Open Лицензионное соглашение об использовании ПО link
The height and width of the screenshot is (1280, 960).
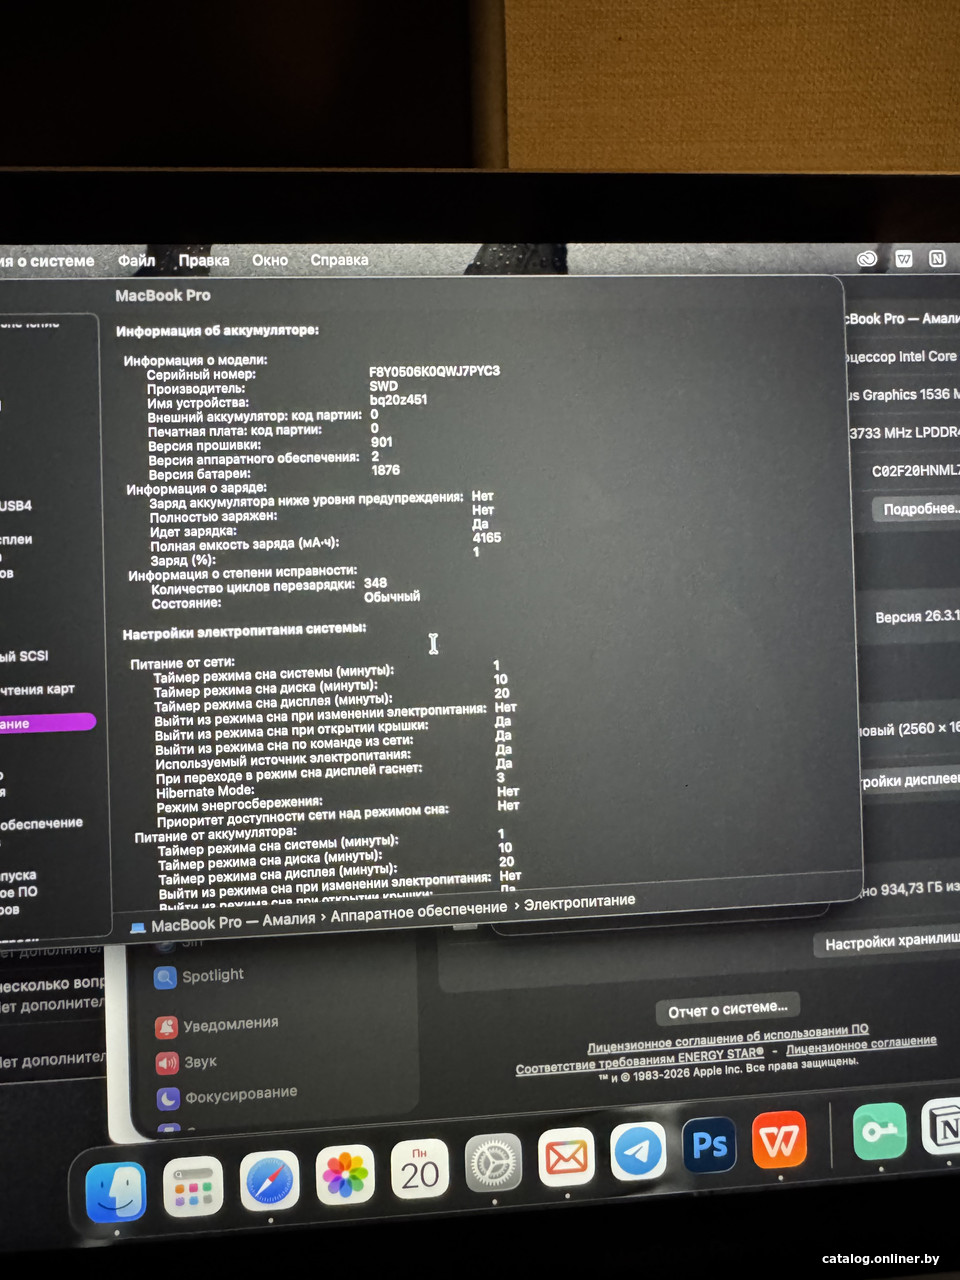coord(728,1039)
